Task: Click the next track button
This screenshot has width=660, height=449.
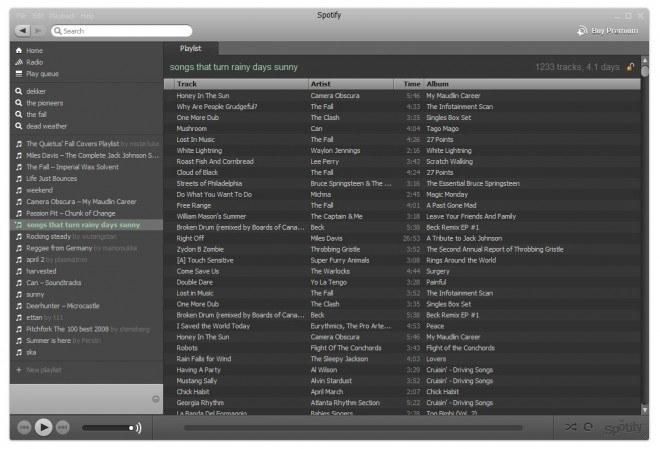Action: coord(63,428)
